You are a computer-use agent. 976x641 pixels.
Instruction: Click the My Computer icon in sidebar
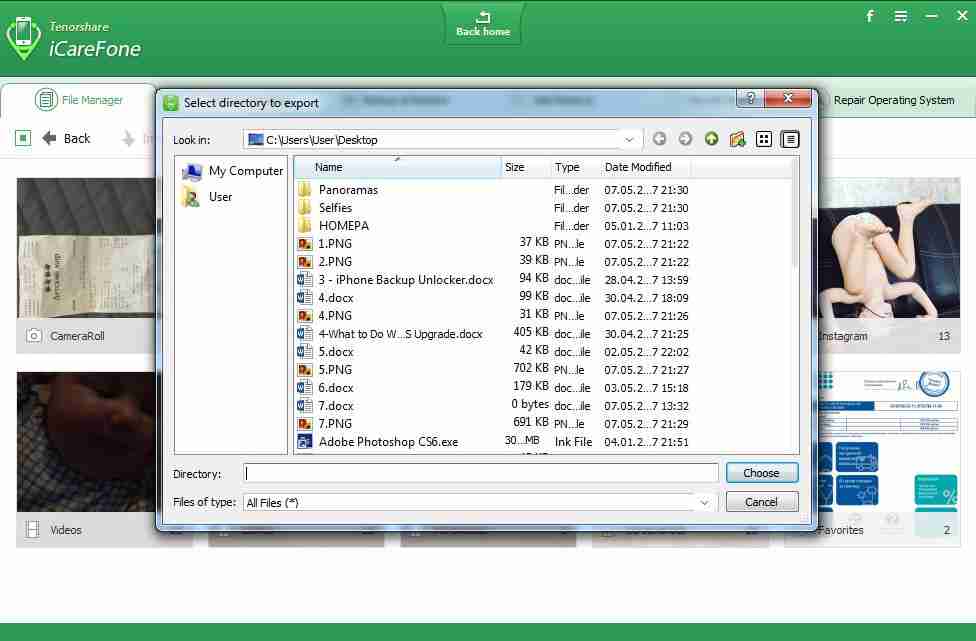(192, 171)
